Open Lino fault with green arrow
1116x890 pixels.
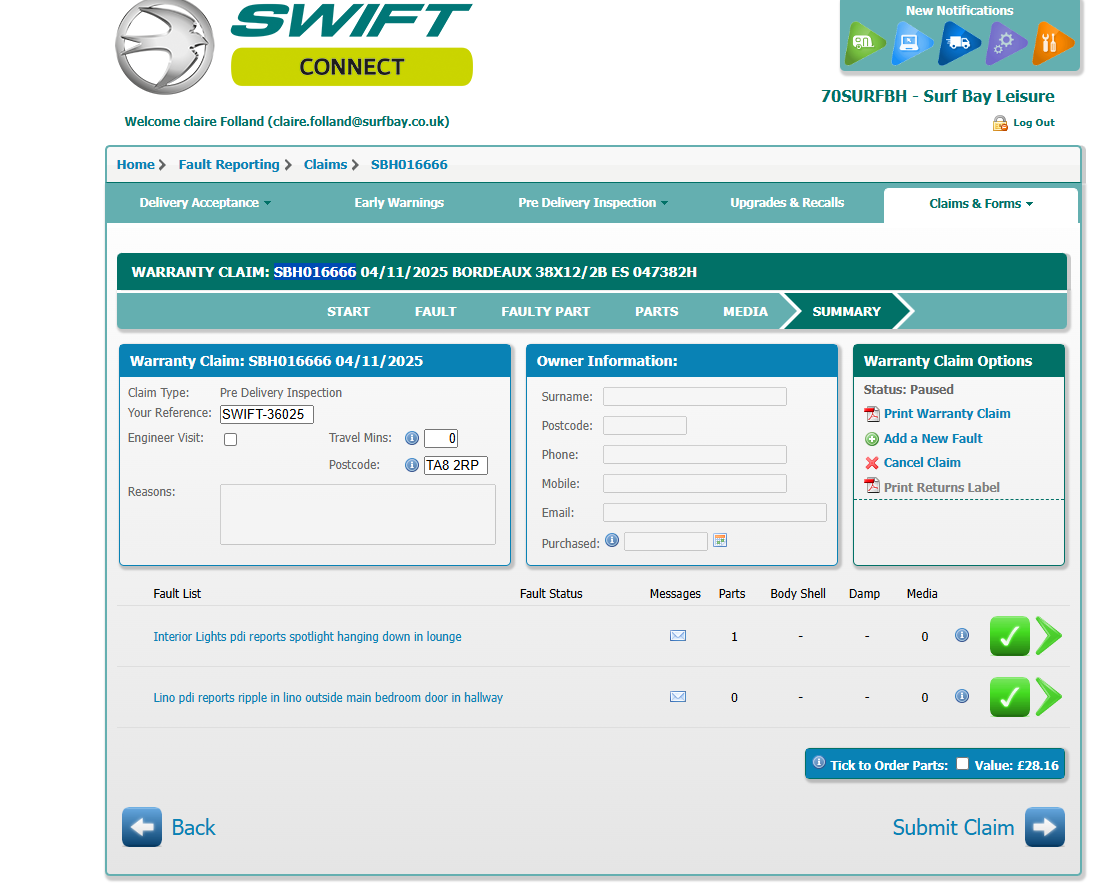pyautogui.click(x=1049, y=696)
